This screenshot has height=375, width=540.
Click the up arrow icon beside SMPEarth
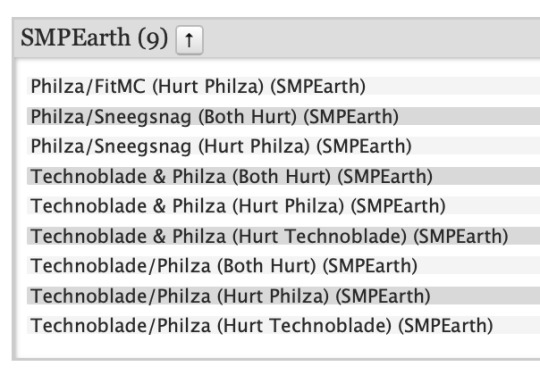point(189,40)
